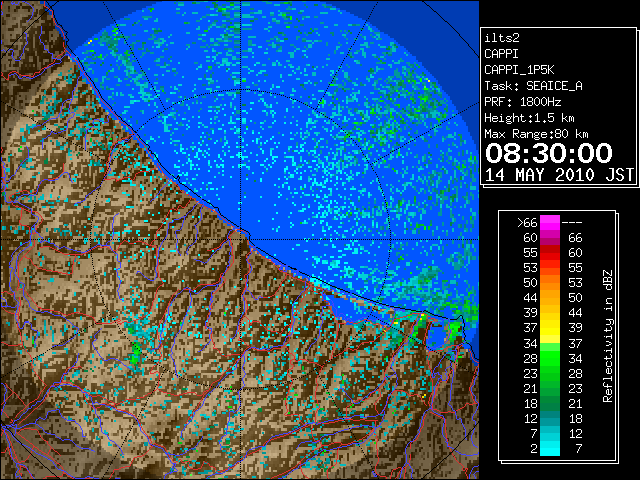The image size is (640, 480).
Task: Pick the cyan band at legend bottom
Action: pos(550,448)
